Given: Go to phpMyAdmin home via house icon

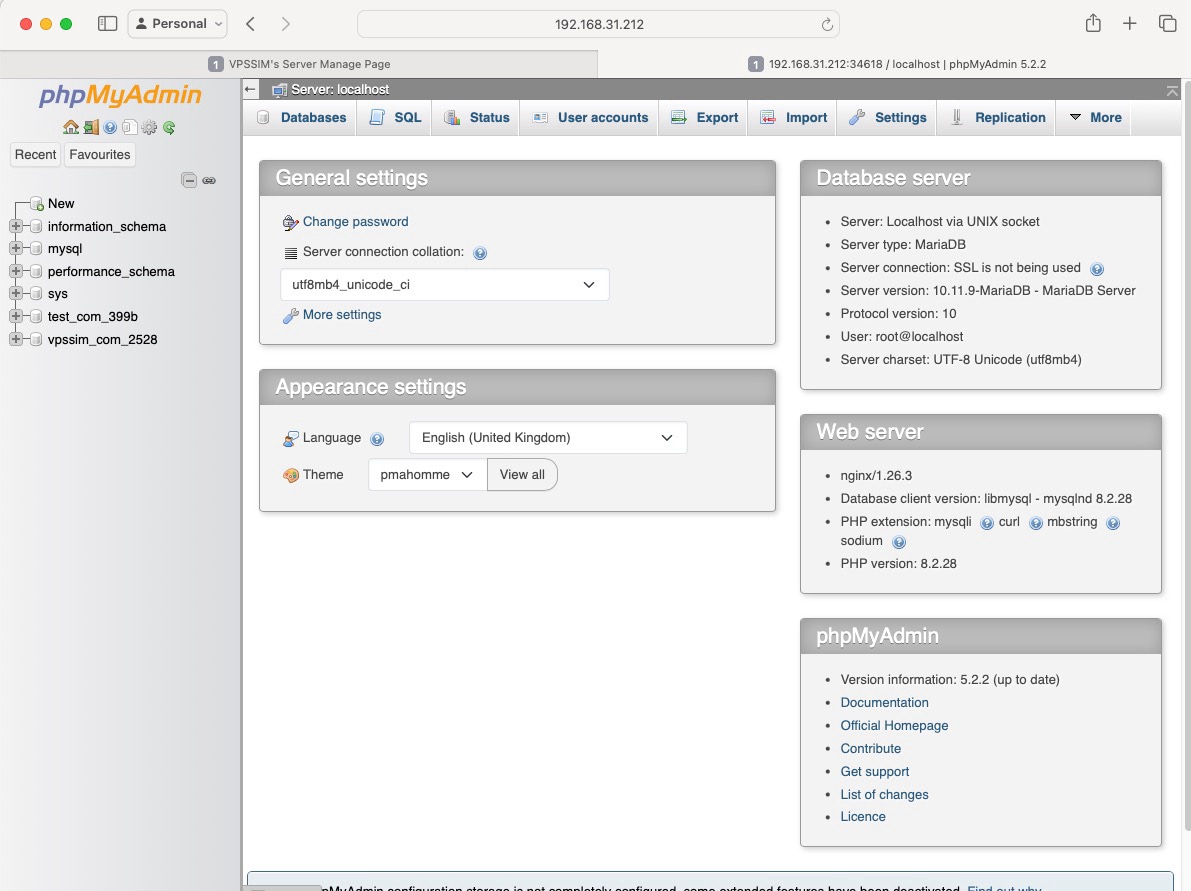Looking at the screenshot, I should click(71, 127).
